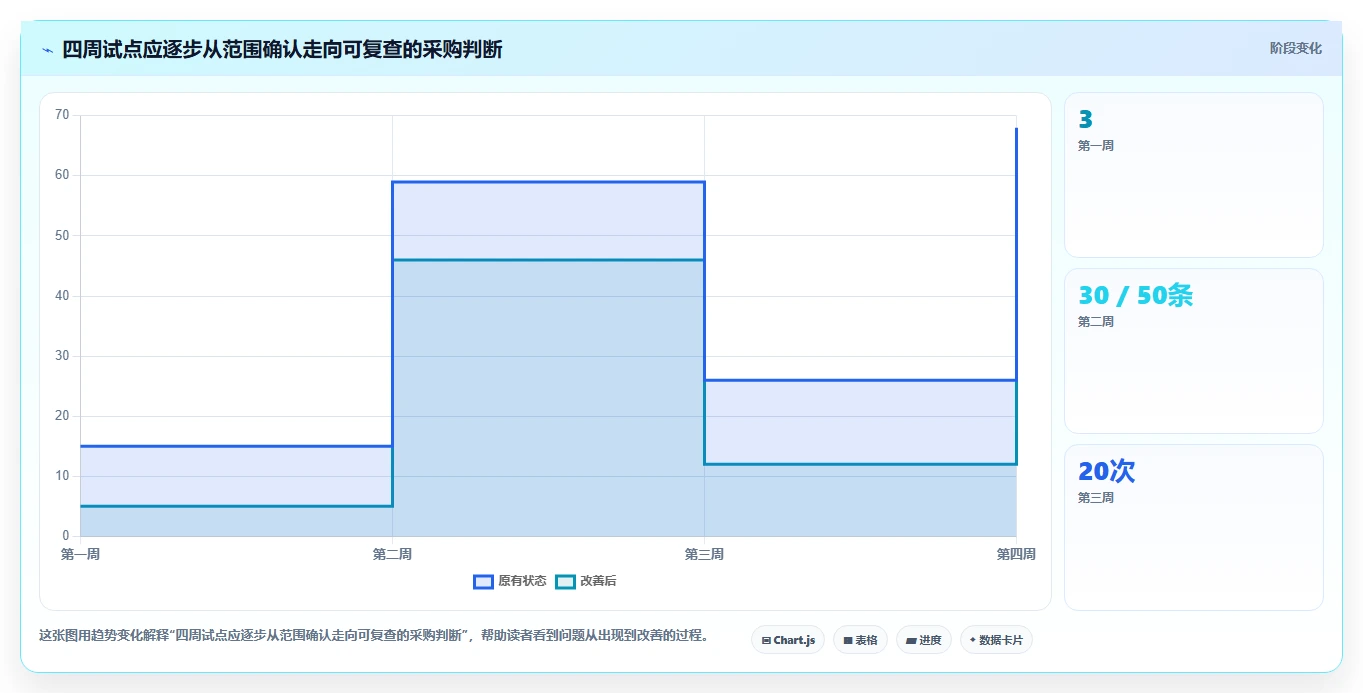Click the 原有状态 step line at 15
Viewport: 1363px width, 693px height.
click(236, 446)
